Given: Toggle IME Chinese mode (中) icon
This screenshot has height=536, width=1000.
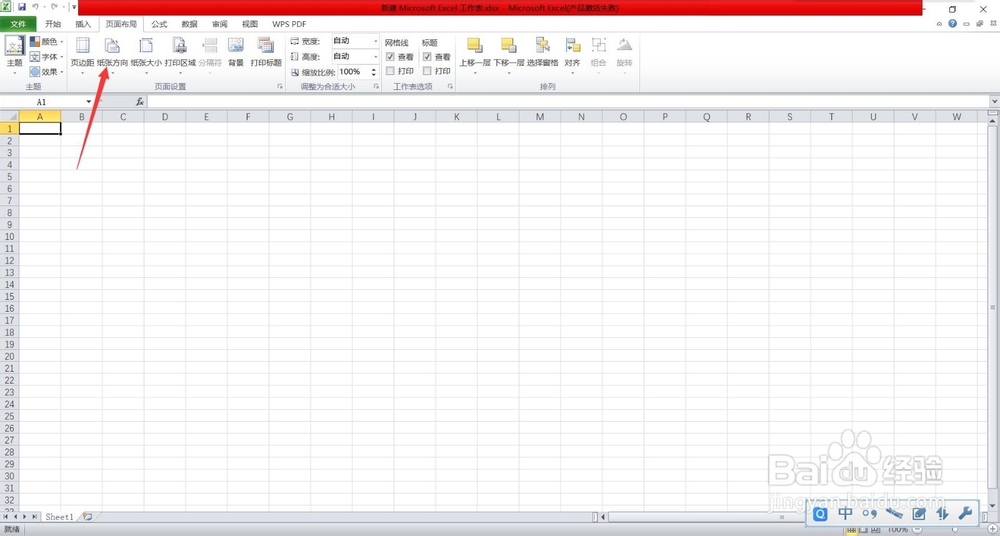Looking at the screenshot, I should (845, 513).
